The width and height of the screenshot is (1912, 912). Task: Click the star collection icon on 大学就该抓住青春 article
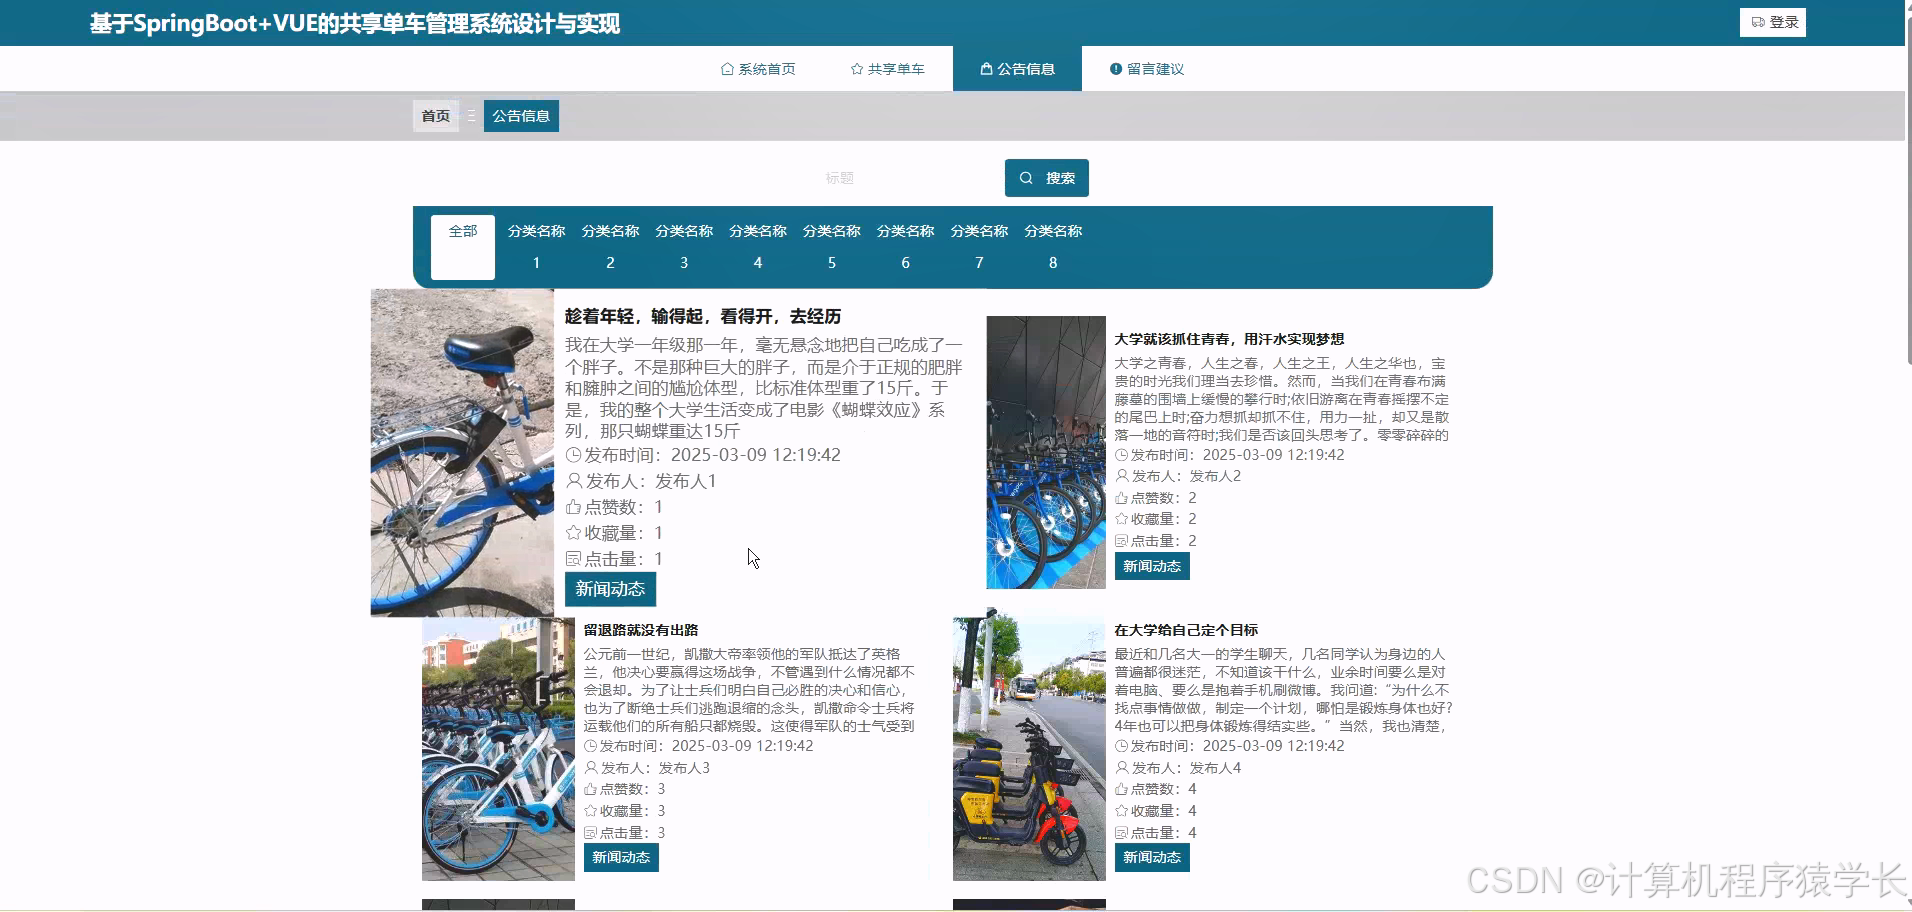[1122, 518]
